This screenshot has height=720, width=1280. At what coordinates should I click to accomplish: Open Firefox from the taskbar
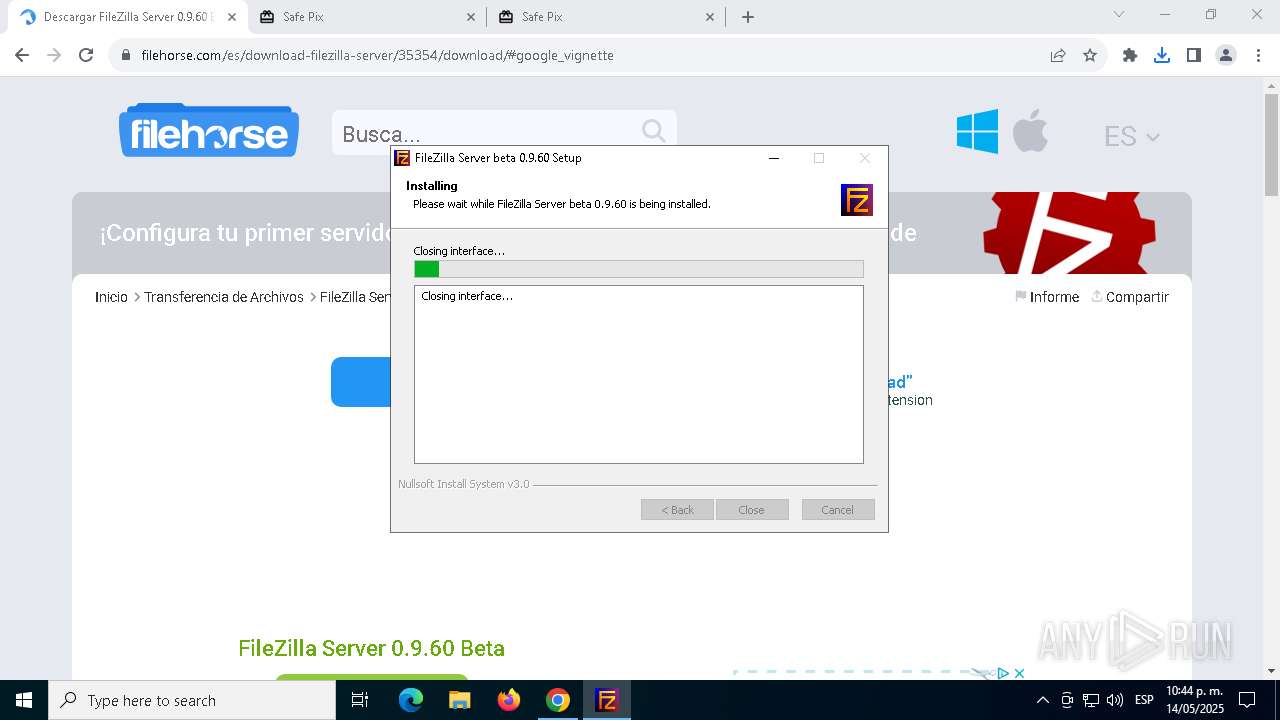pyautogui.click(x=509, y=700)
